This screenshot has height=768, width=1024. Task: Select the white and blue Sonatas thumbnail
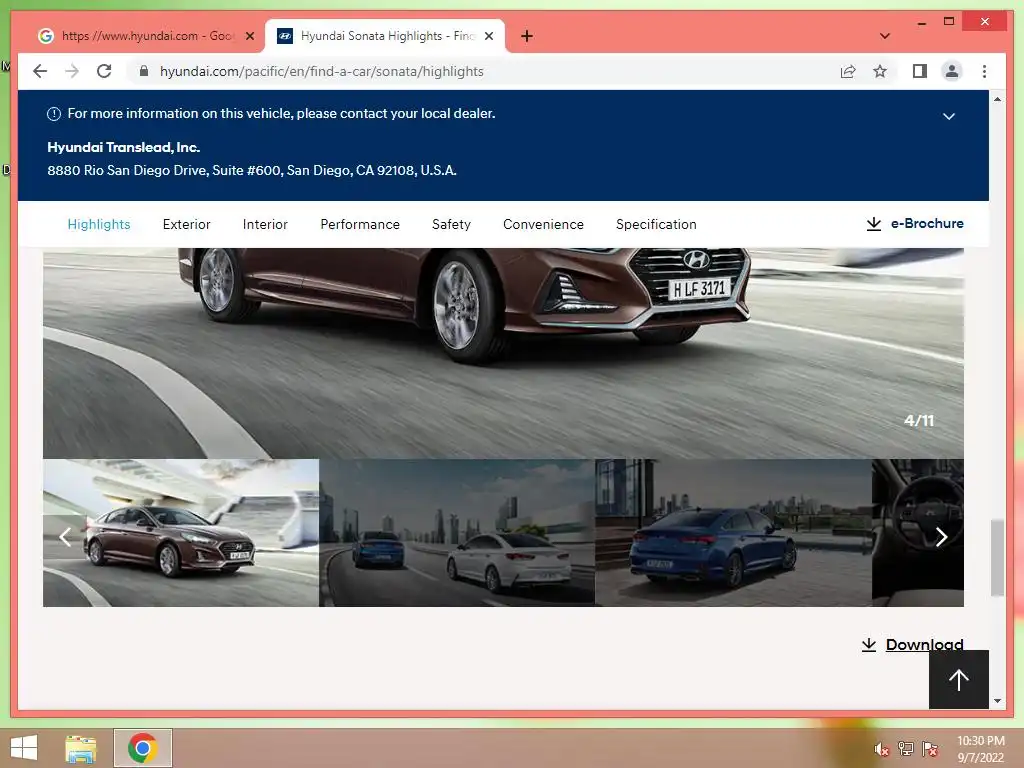click(x=457, y=533)
